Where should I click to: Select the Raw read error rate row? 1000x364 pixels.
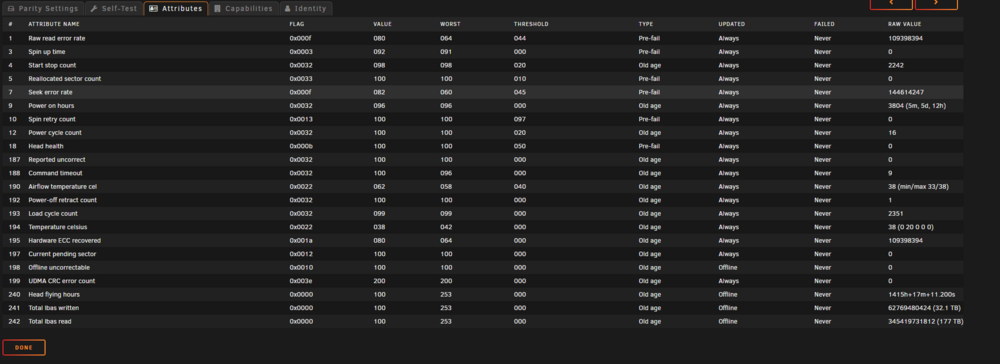482,38
